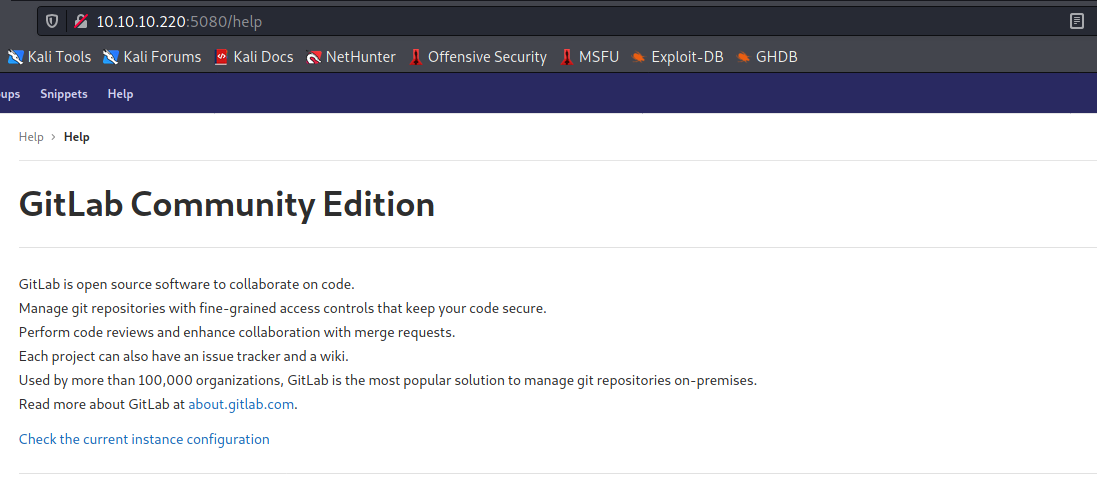Open the Offensive Security bookmark
The height and width of the screenshot is (493, 1097).
479,57
